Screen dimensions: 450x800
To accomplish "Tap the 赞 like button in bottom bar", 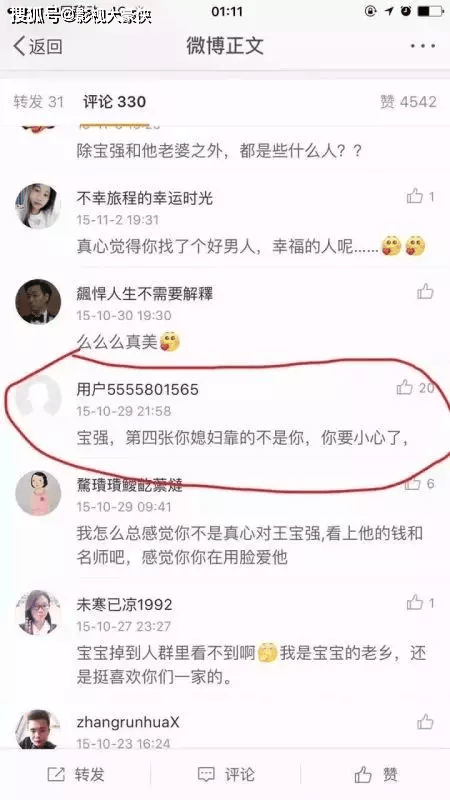I will pyautogui.click(x=376, y=774).
